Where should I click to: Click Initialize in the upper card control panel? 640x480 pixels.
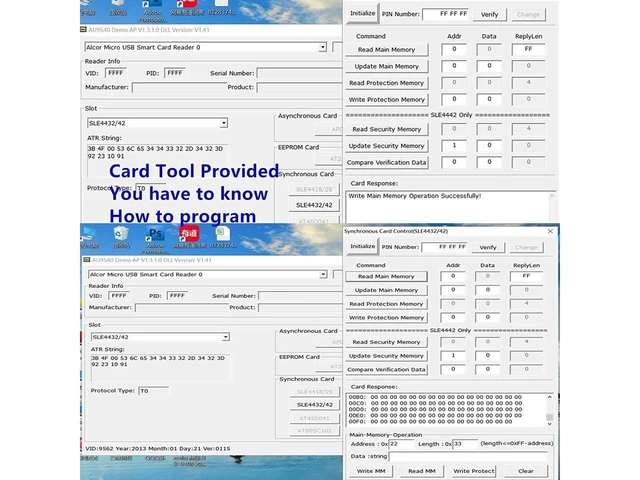tap(362, 13)
